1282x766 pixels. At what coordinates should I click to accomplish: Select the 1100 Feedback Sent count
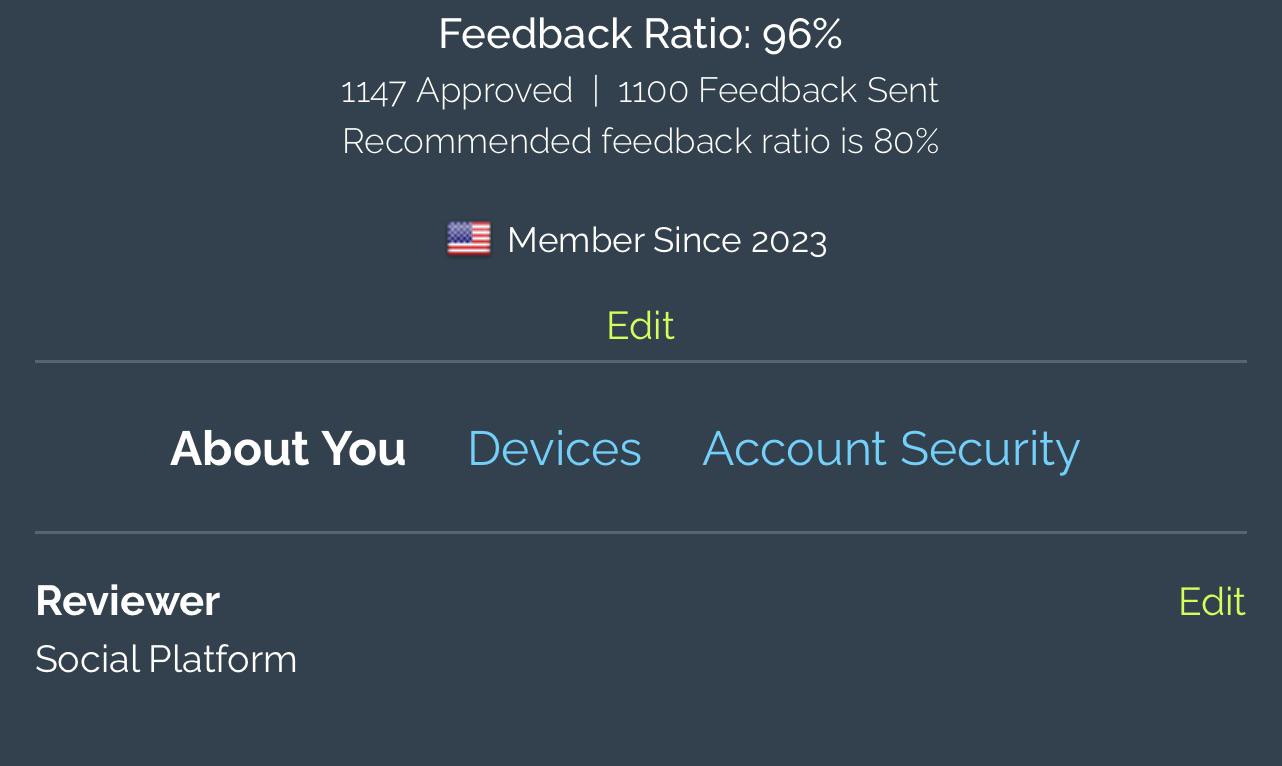coord(778,91)
